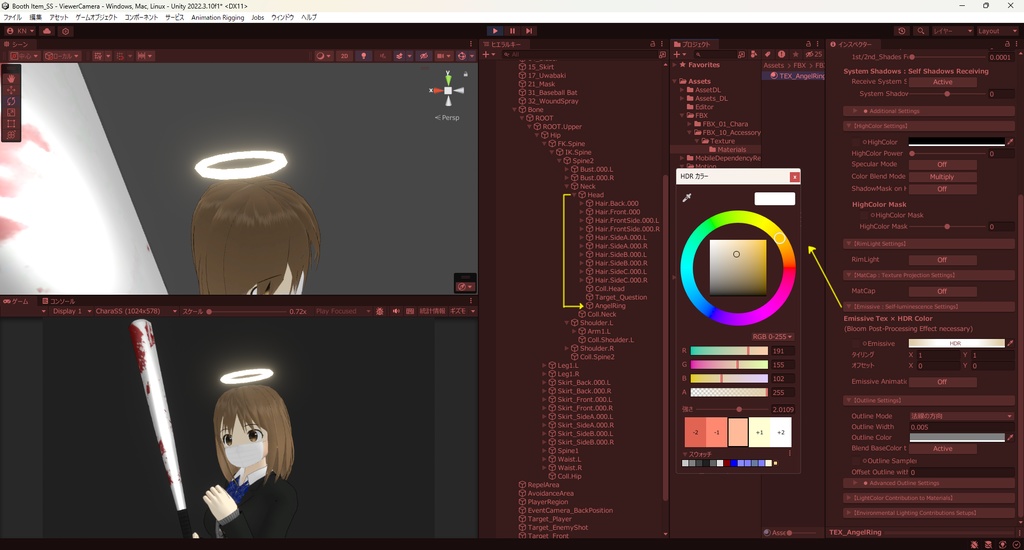
Task: Open the version control icon beside cloud
Action: [x=65, y=31]
